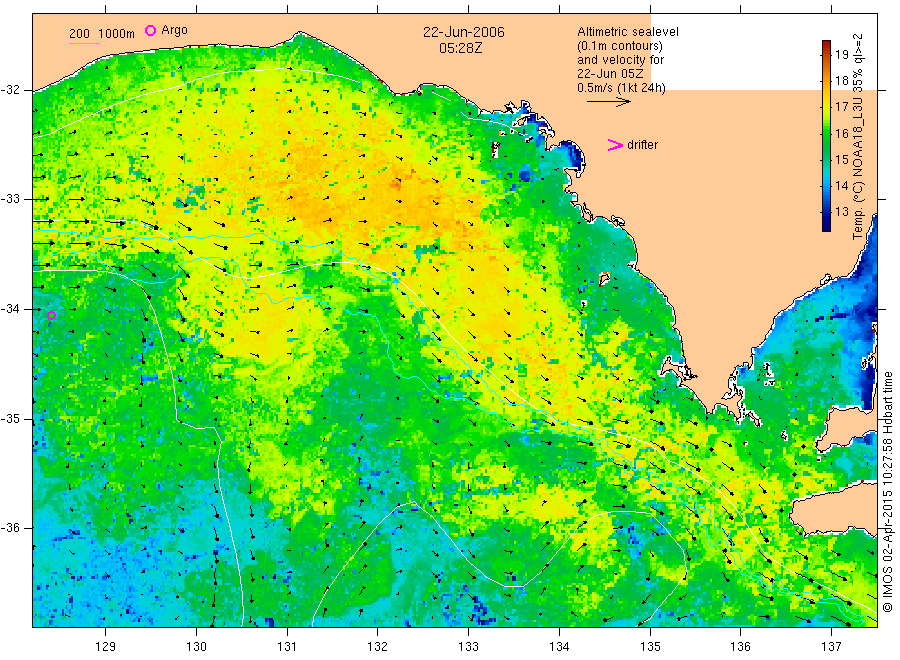Click the 16 label on the color bar
Image resolution: width=900 pixels, height=660 pixels.
click(x=841, y=134)
